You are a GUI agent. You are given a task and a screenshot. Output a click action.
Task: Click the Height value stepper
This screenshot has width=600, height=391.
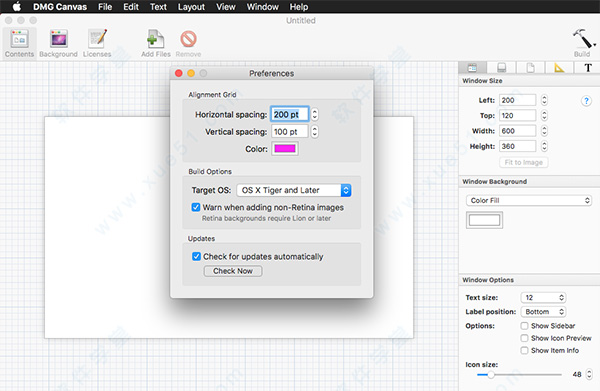(x=544, y=146)
